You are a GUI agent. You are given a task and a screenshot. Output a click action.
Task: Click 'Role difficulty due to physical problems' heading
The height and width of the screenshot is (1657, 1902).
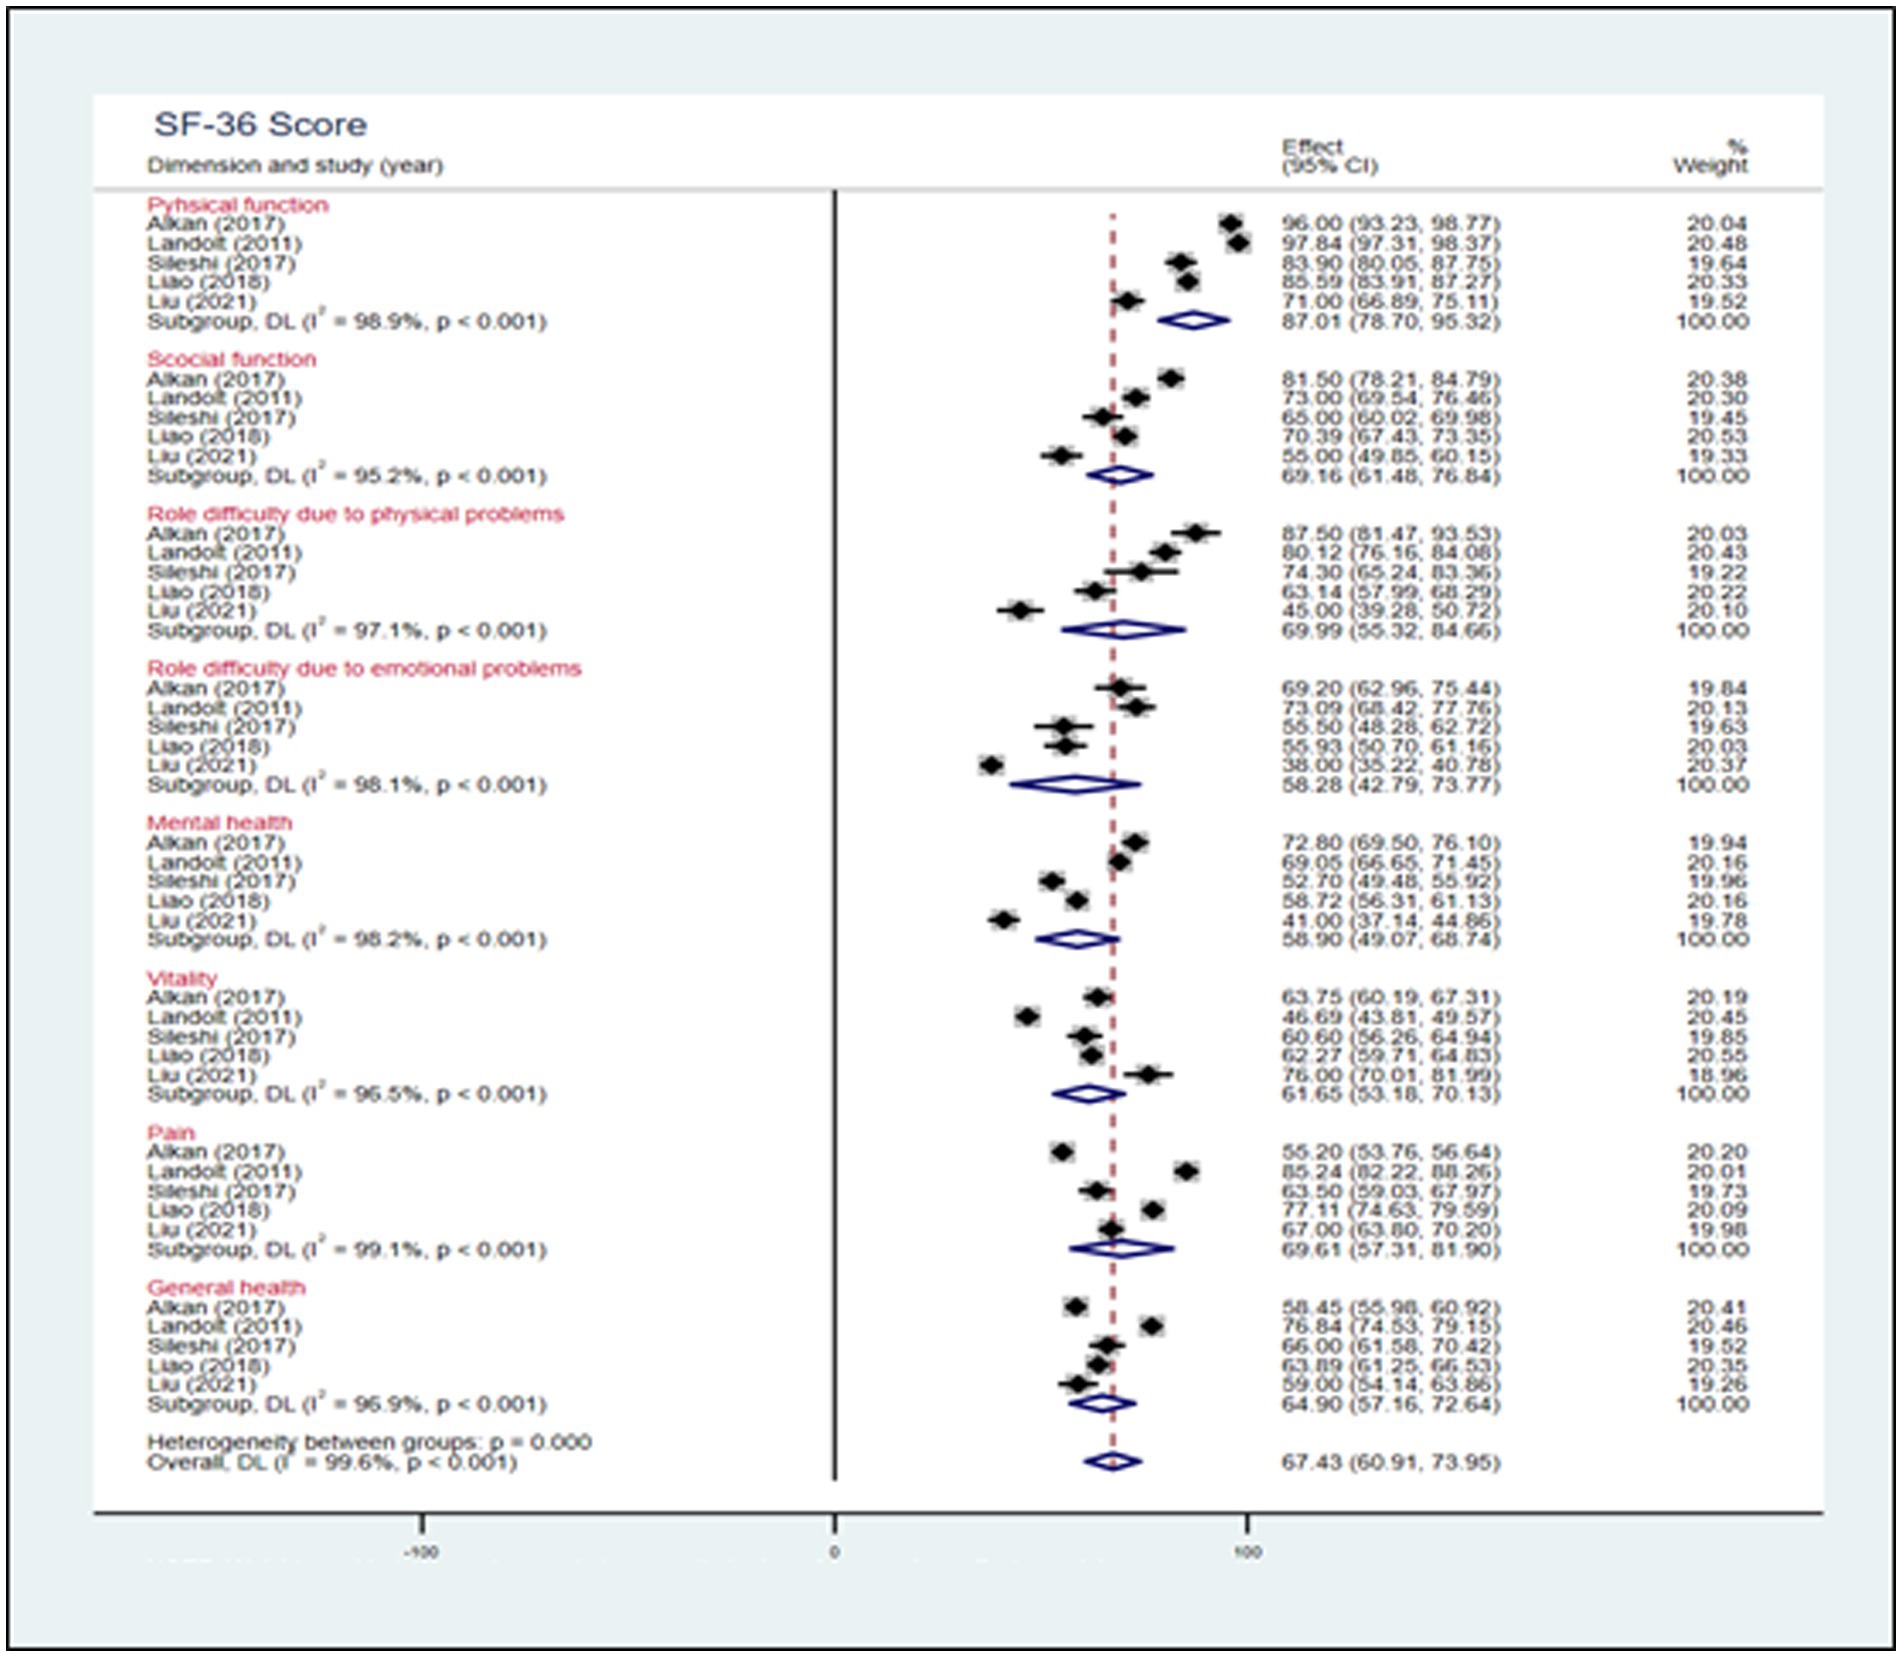pos(355,514)
